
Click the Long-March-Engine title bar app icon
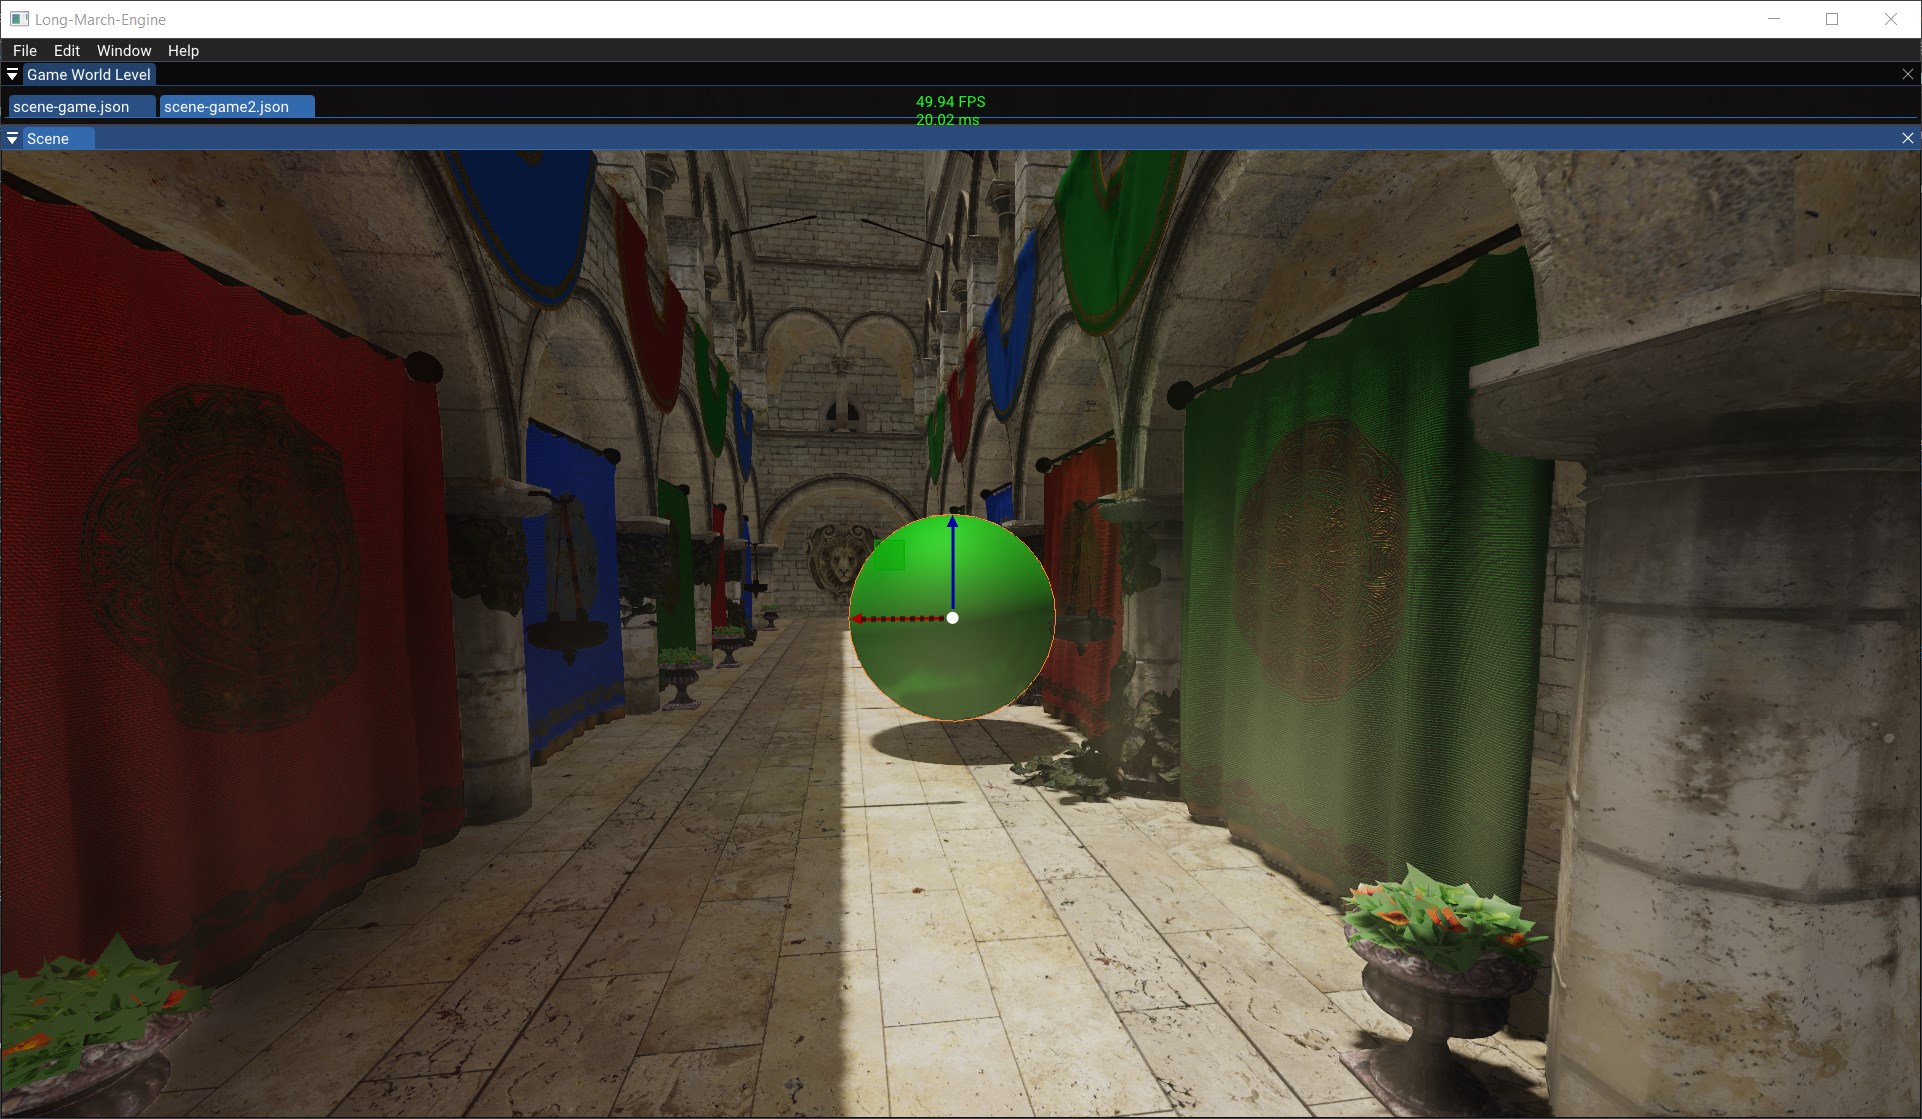click(x=18, y=19)
